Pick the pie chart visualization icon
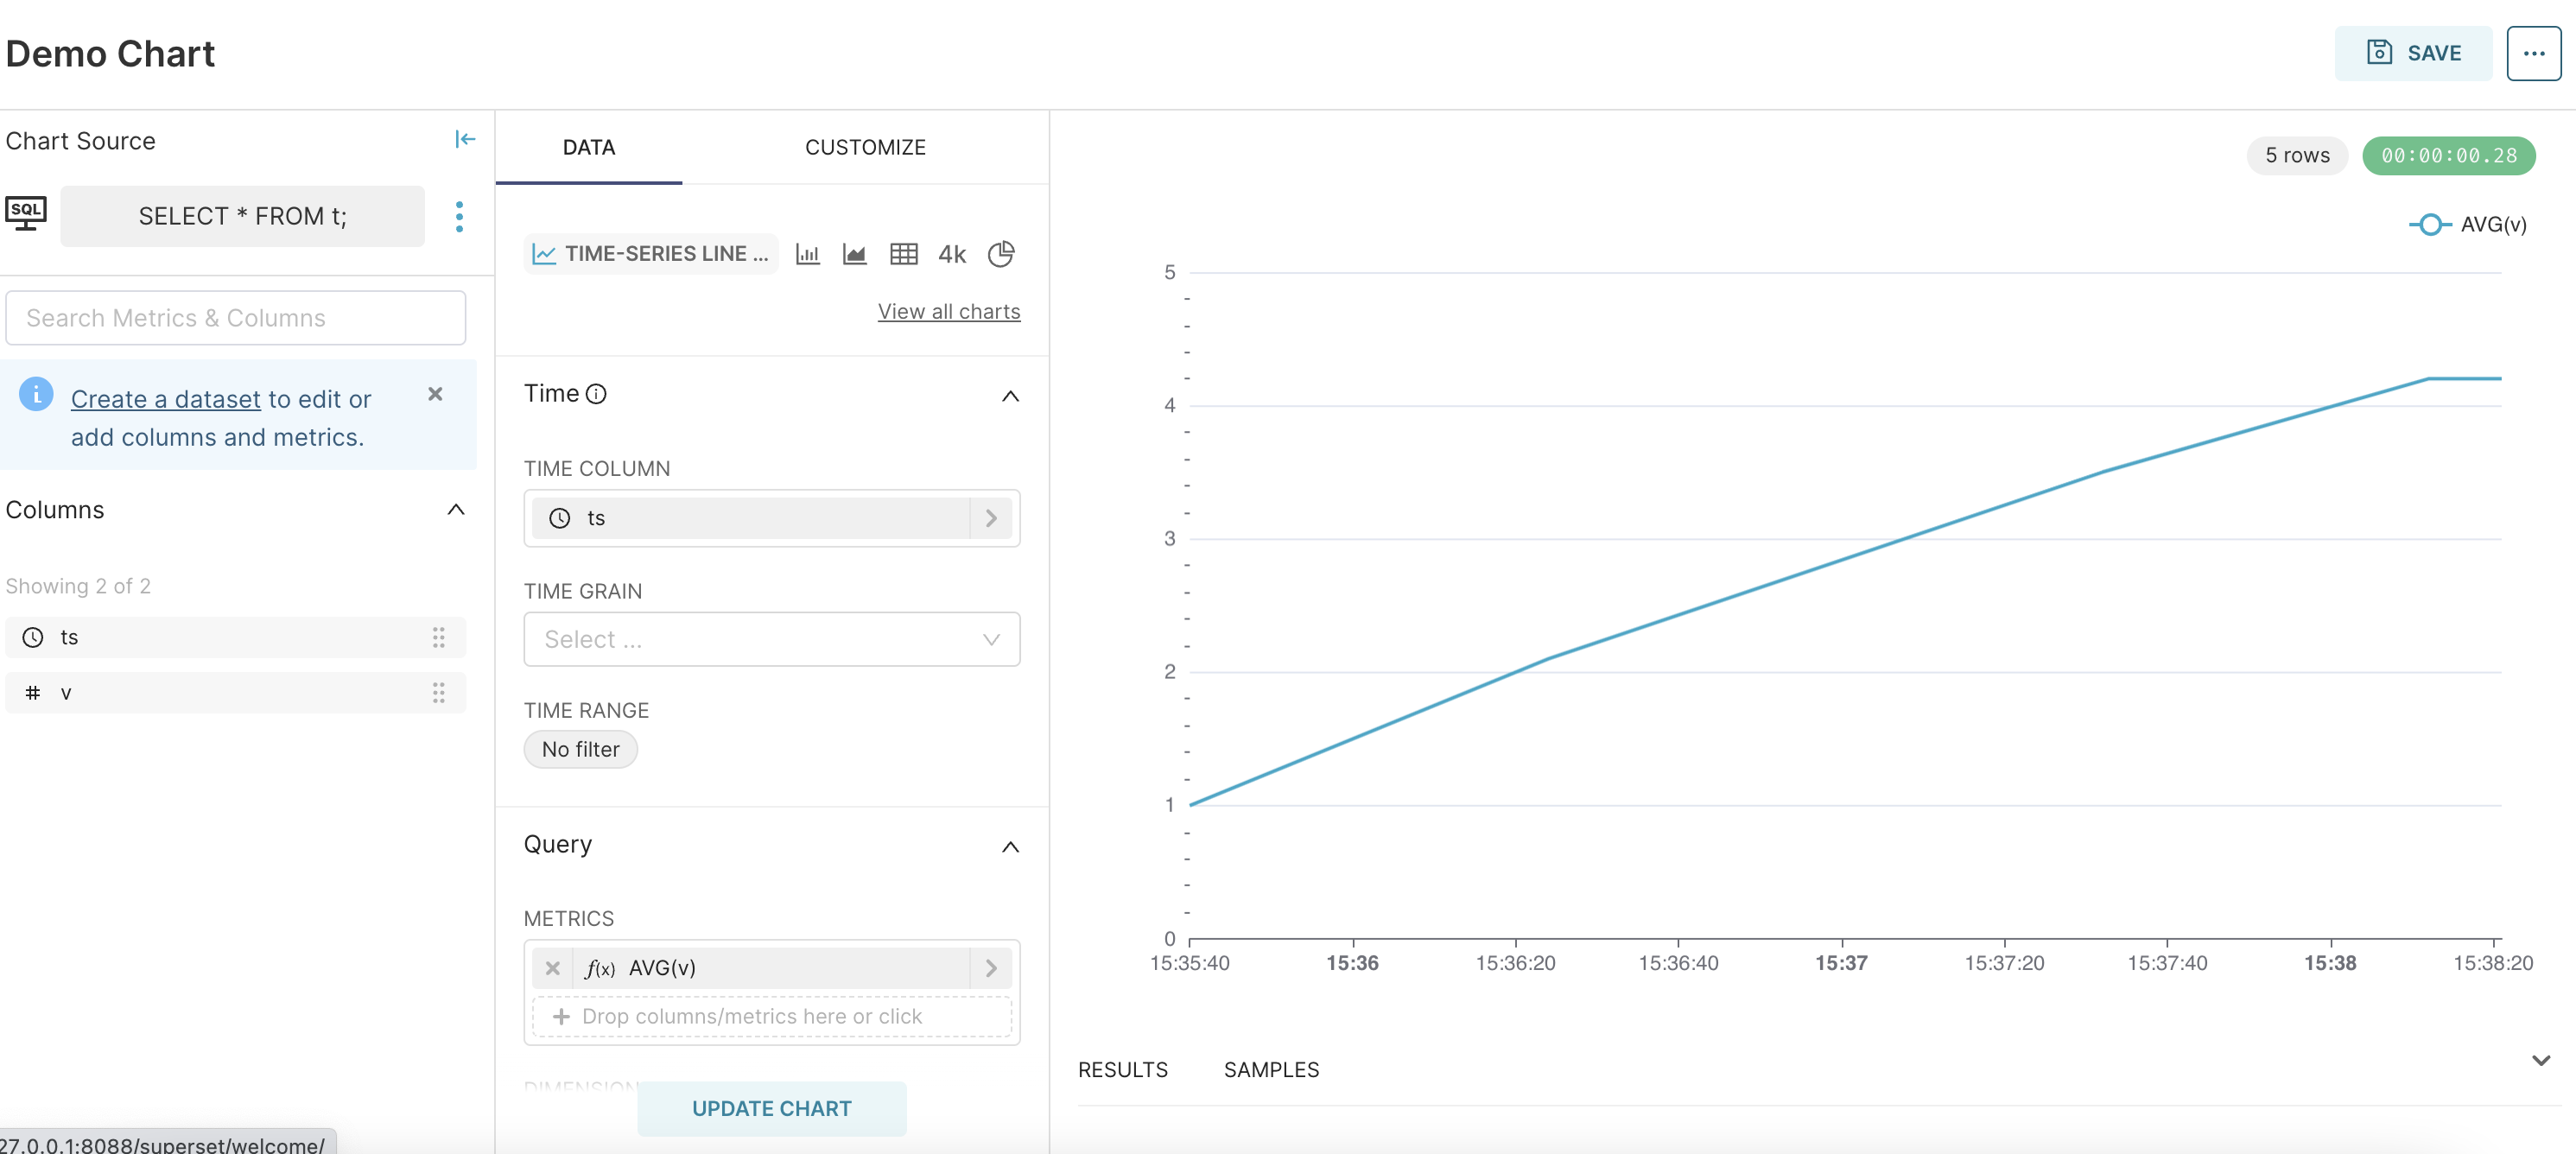This screenshot has height=1154, width=2576. [x=1000, y=254]
